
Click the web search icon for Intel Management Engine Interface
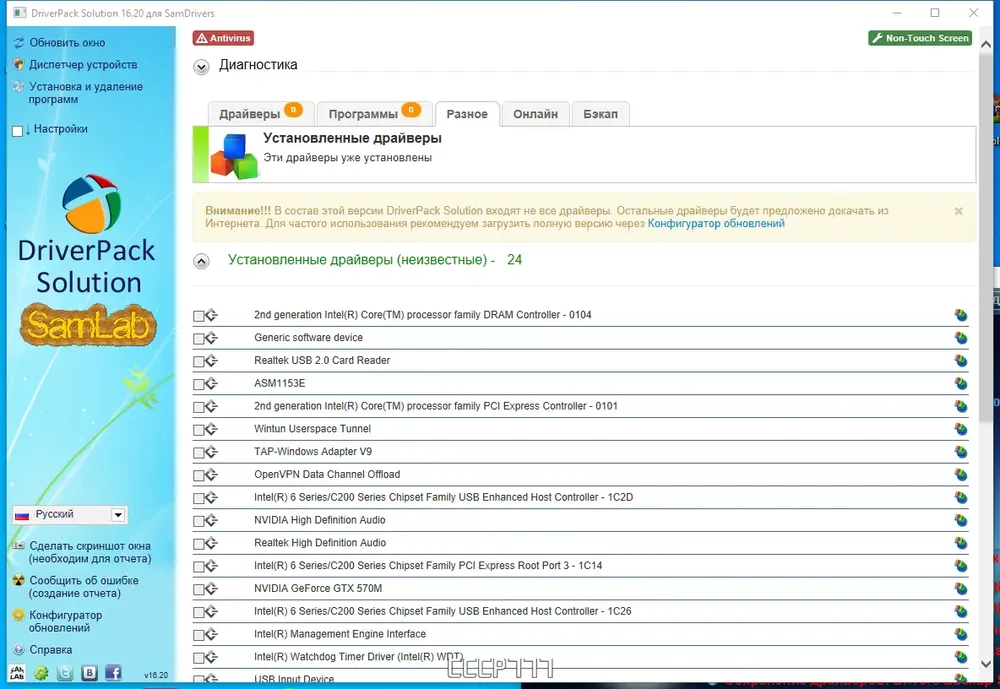pyautogui.click(x=960, y=634)
